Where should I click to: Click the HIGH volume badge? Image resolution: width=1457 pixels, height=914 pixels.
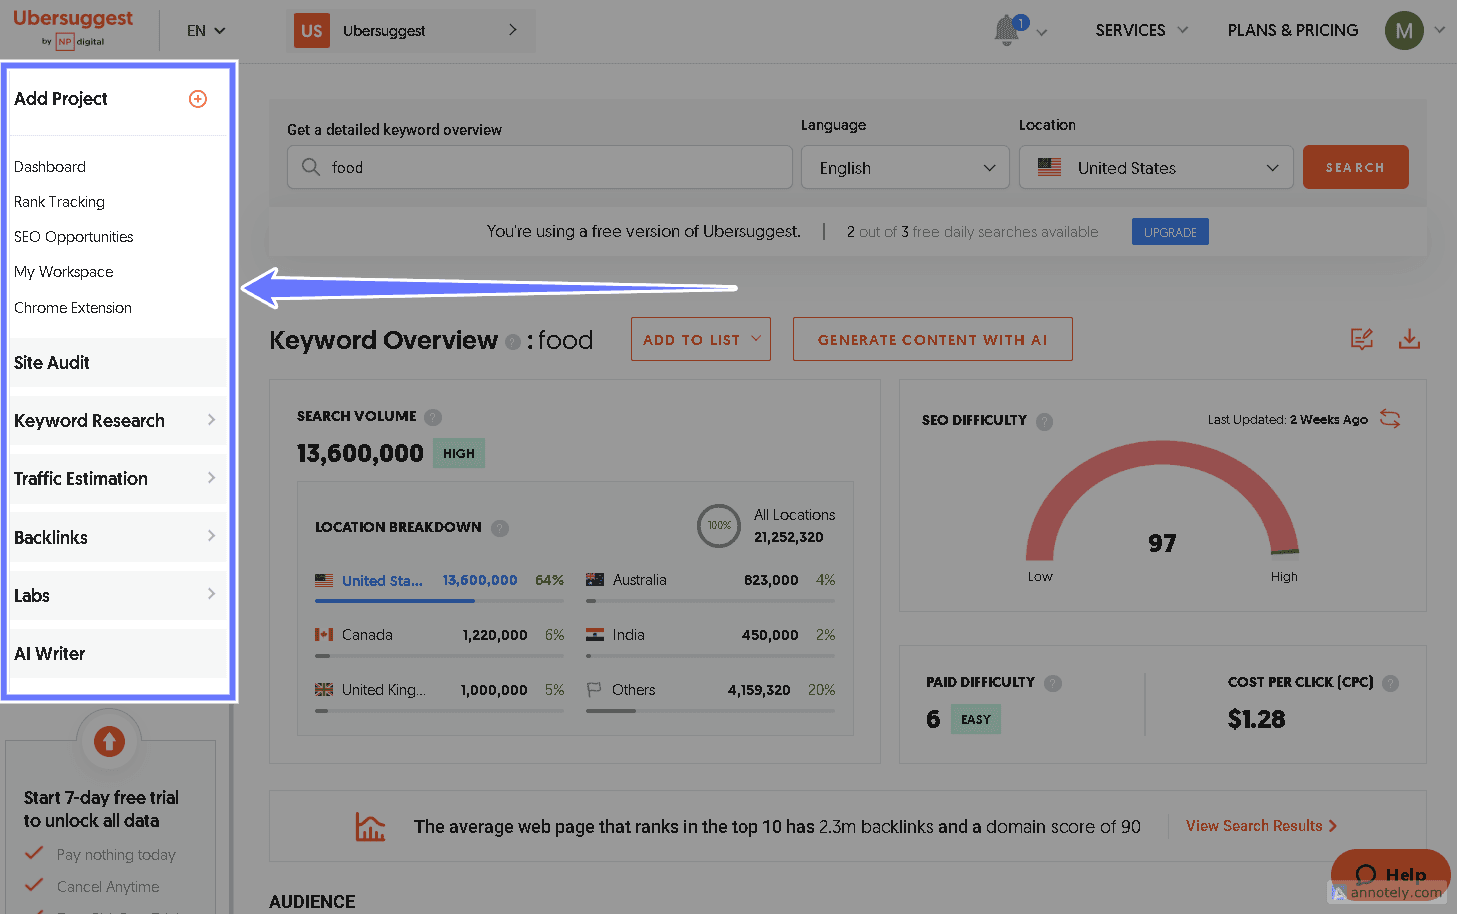pyautogui.click(x=459, y=453)
